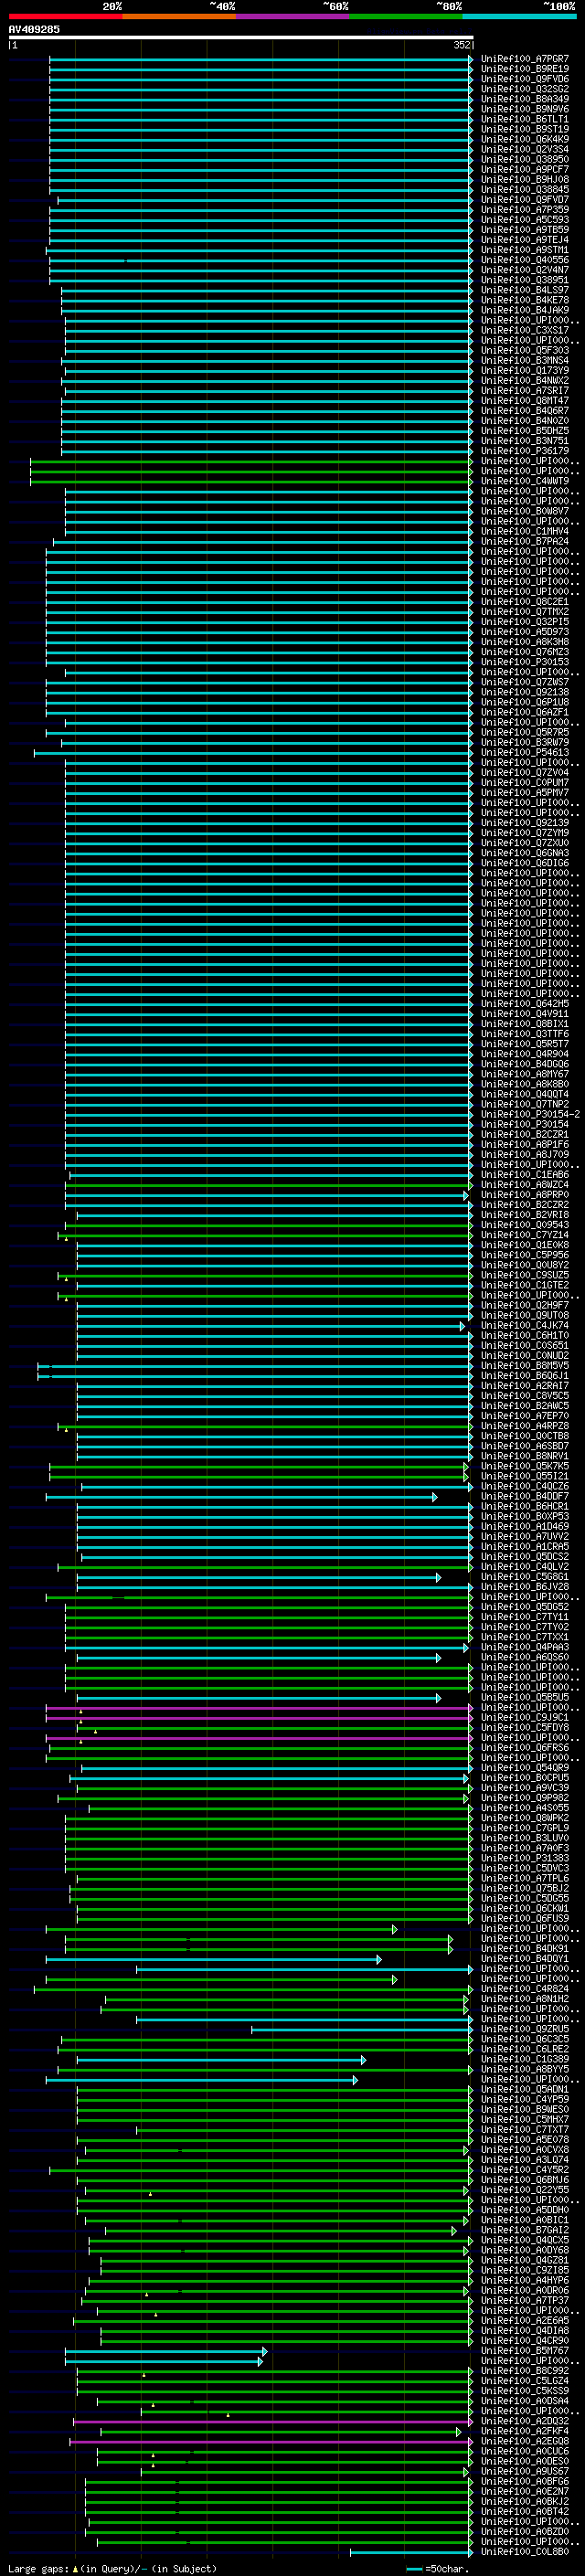
Task: Select hit UniRef100_Q8CZE1
Action: pos(525,602)
